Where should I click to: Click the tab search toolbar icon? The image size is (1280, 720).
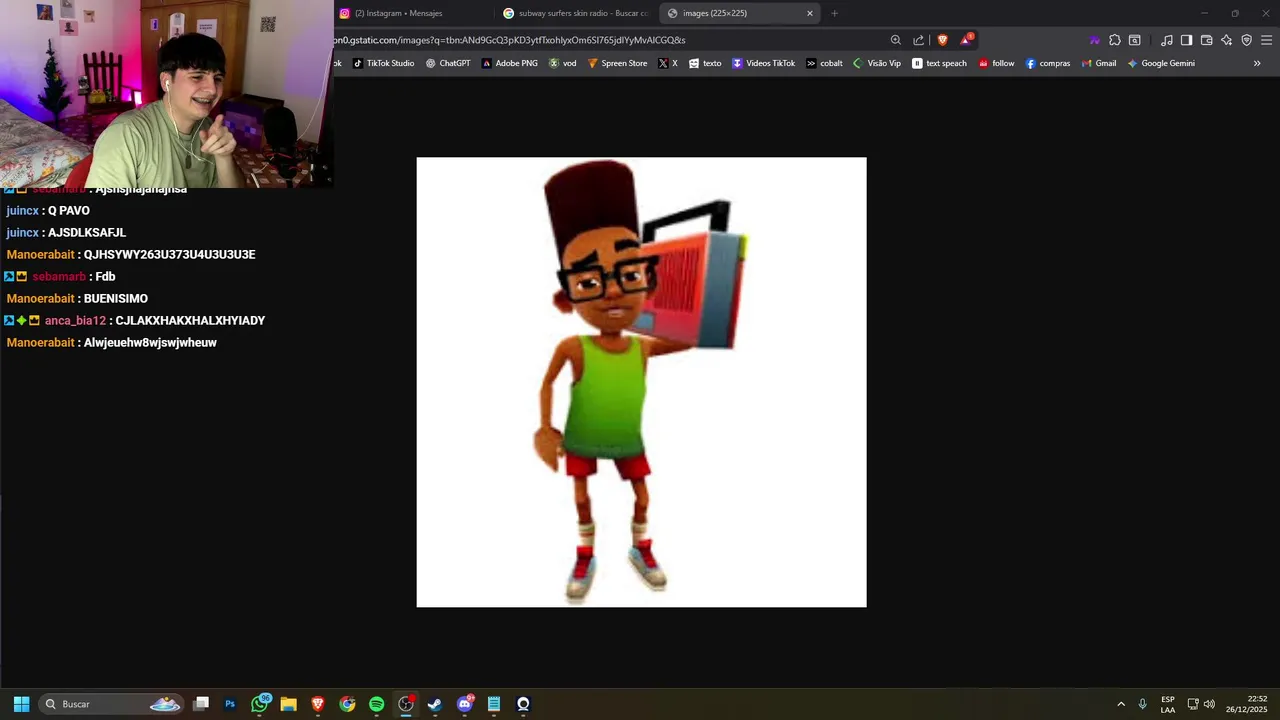1135,40
